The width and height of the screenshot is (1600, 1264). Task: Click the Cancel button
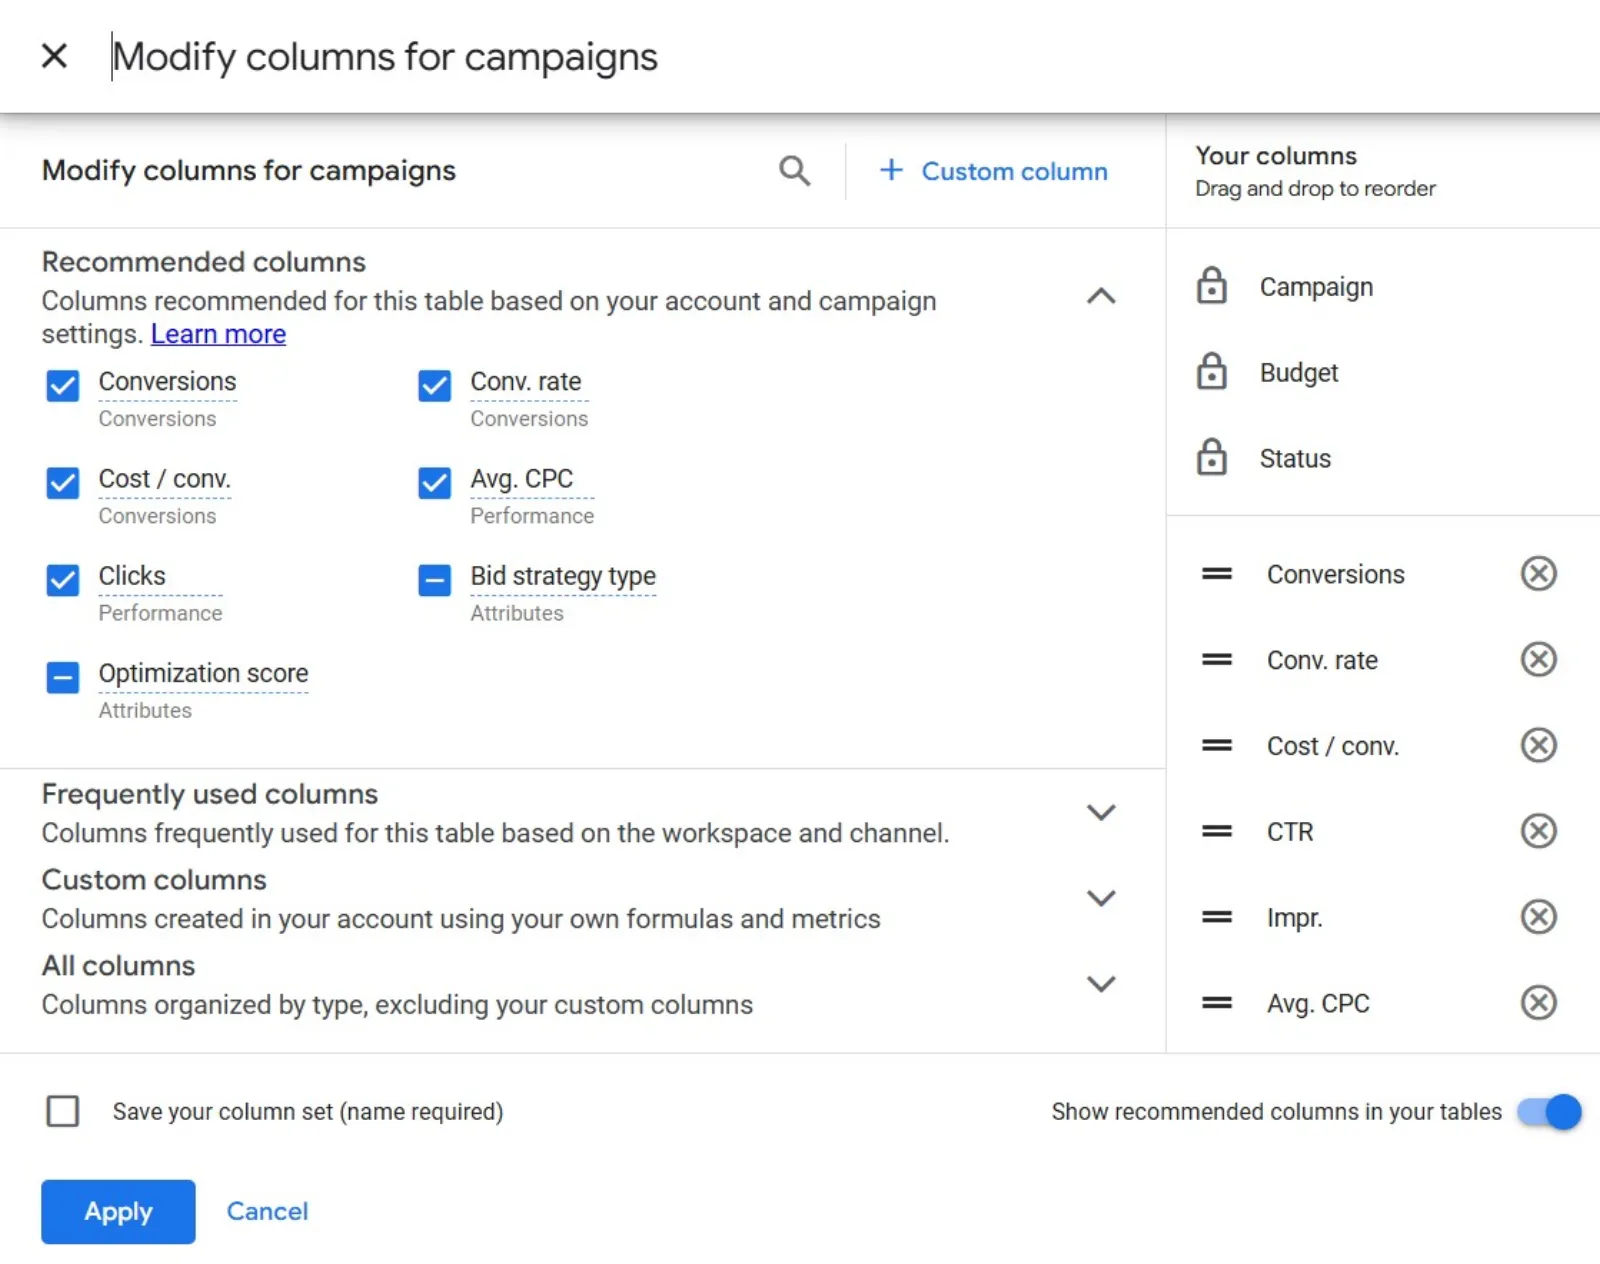pos(267,1211)
